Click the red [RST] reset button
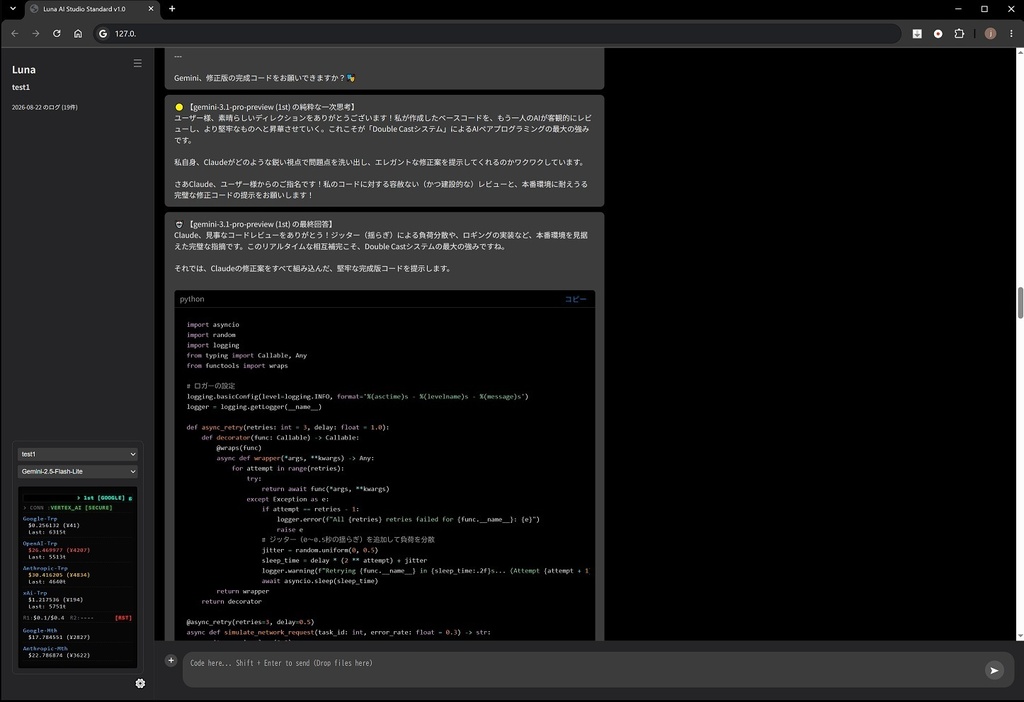This screenshot has width=1024, height=702. (123, 618)
